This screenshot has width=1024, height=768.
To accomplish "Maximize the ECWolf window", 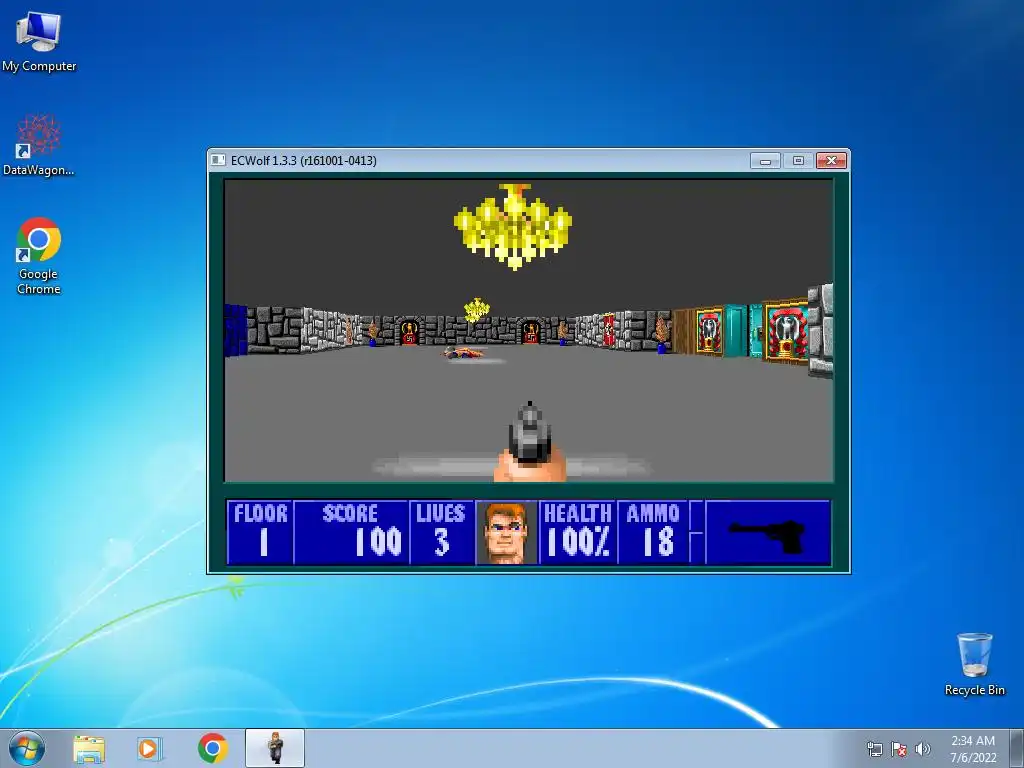I will (798, 161).
